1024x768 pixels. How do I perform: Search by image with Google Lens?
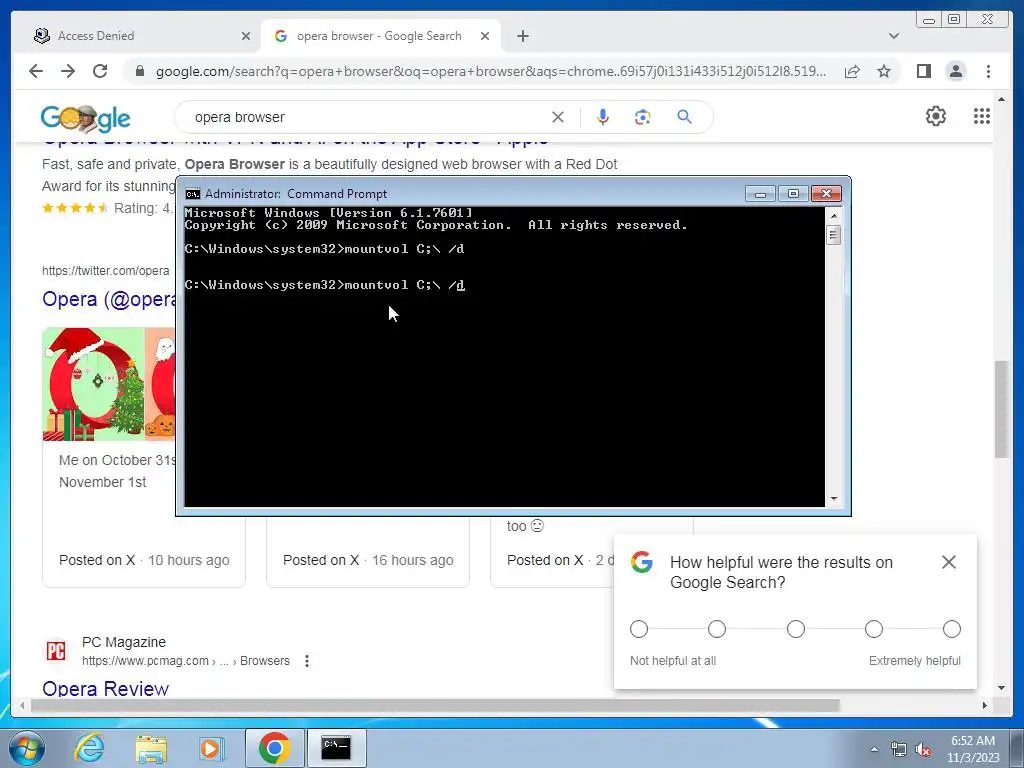(643, 117)
